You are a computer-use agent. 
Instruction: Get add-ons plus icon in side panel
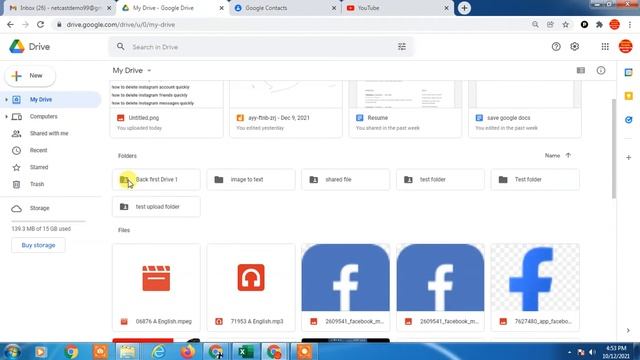click(x=629, y=157)
